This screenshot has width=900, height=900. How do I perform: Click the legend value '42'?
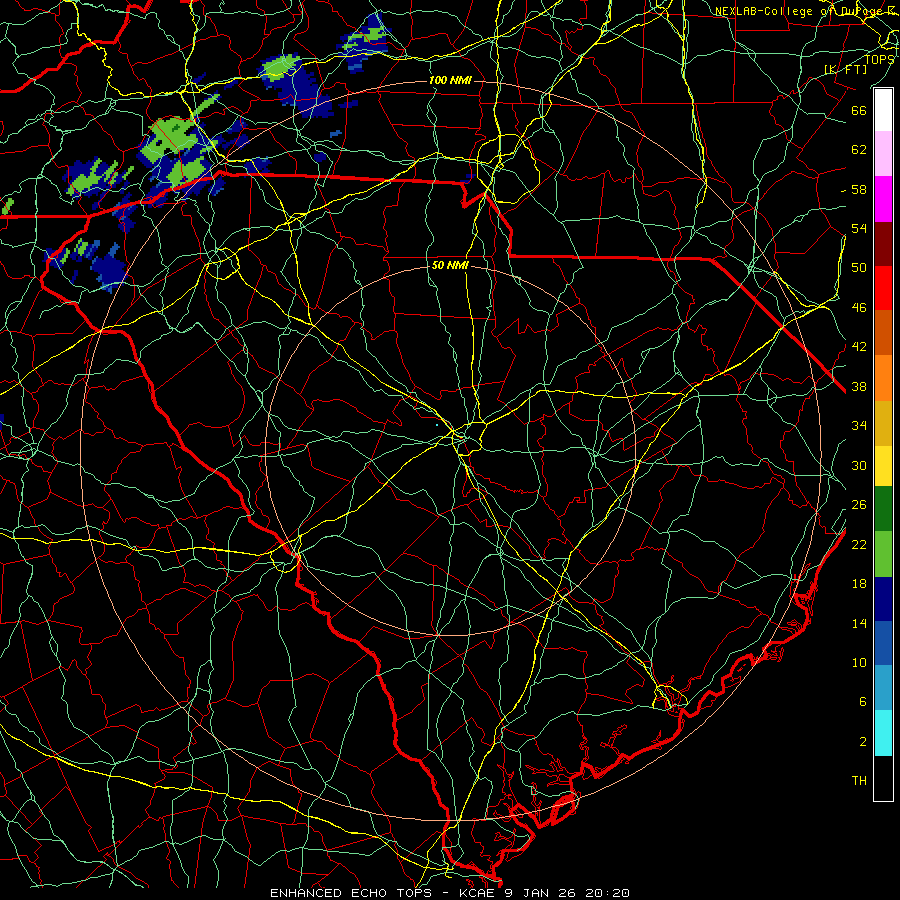click(x=859, y=347)
